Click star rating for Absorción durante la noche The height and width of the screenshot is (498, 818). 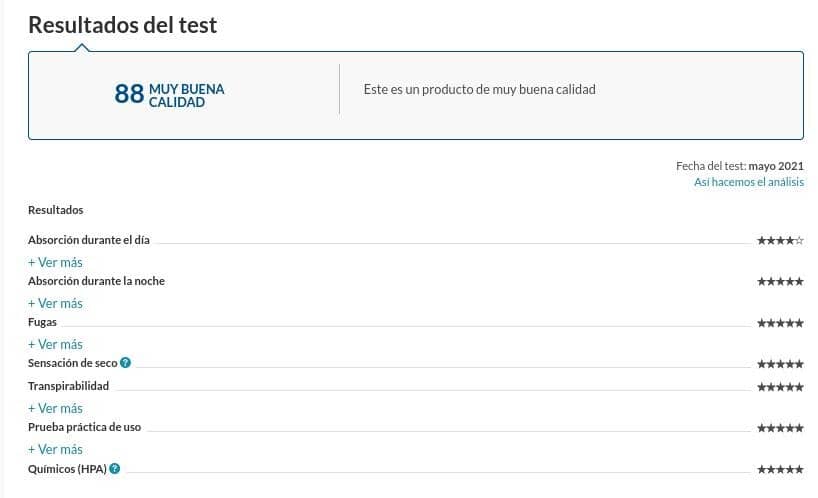pos(780,282)
